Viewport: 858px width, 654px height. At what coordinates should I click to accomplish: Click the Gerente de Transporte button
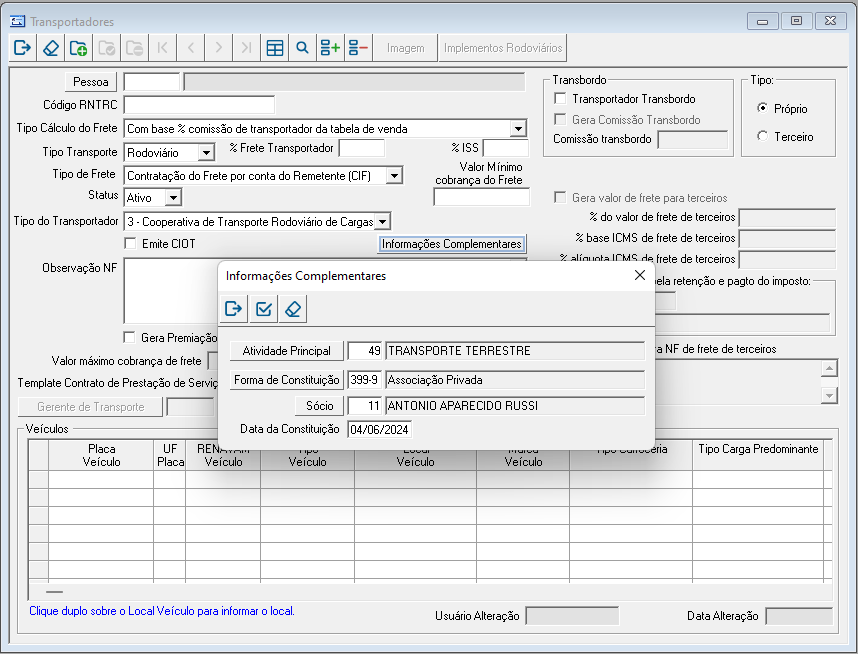pyautogui.click(x=91, y=407)
